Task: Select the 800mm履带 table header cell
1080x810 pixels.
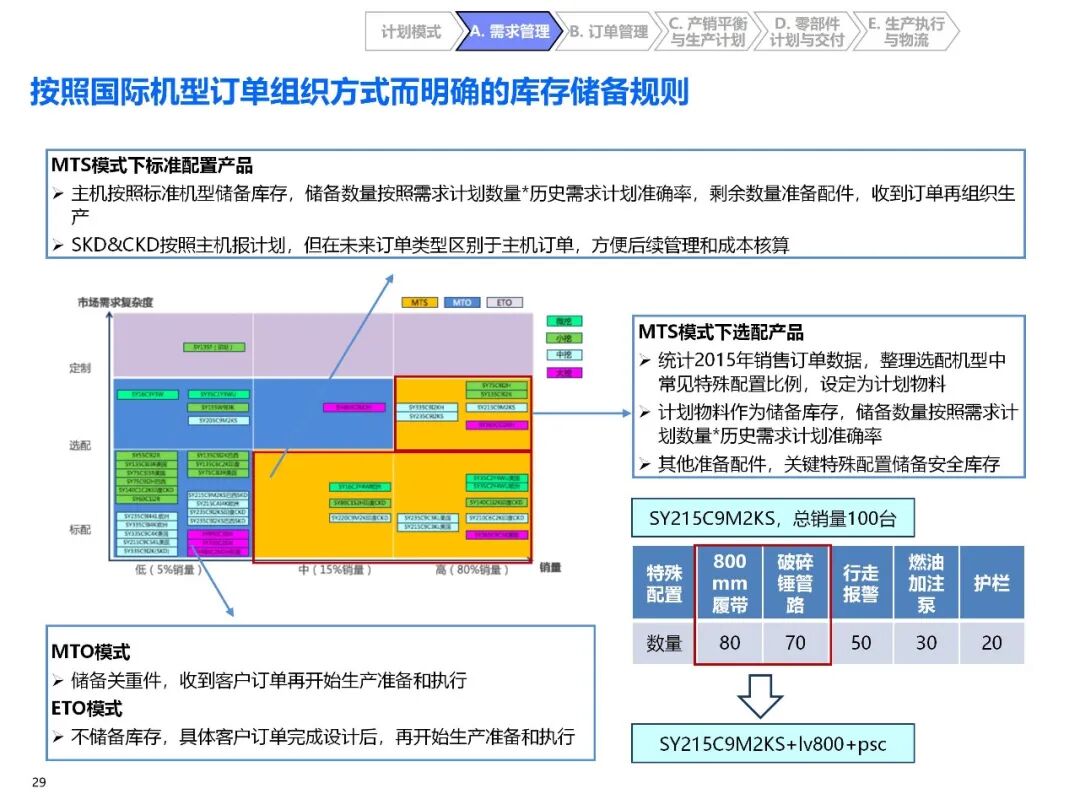Action: (729, 583)
